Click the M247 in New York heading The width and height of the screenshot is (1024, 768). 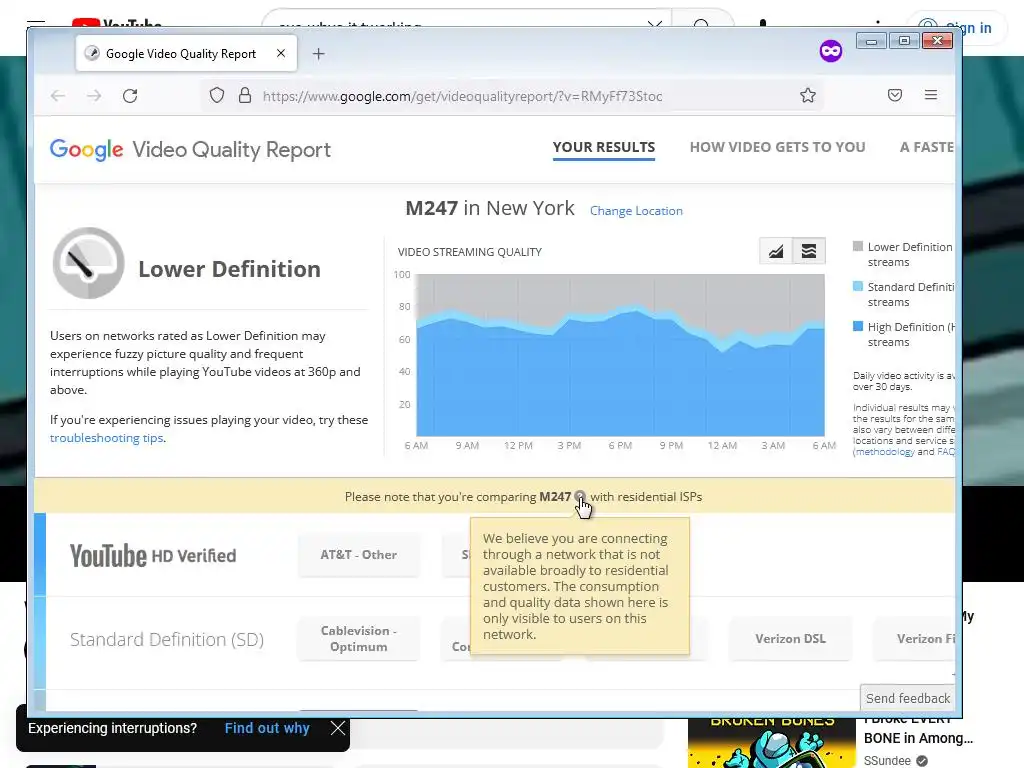(x=490, y=208)
